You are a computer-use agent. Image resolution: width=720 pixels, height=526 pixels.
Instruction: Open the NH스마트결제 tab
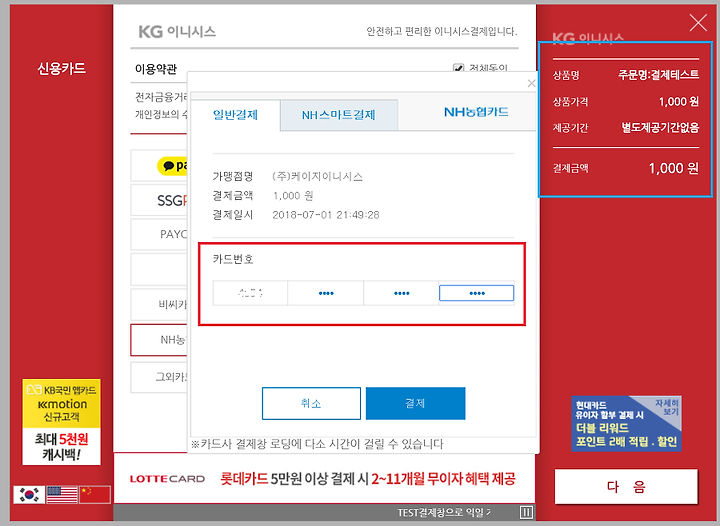[x=338, y=115]
